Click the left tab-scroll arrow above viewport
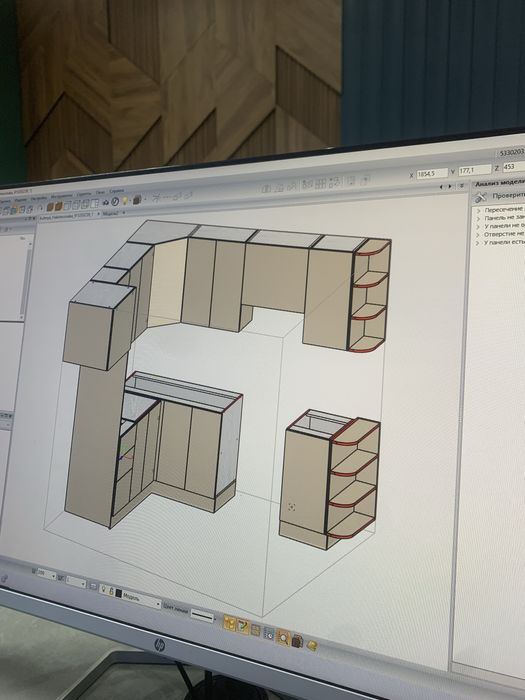 pos(442,187)
